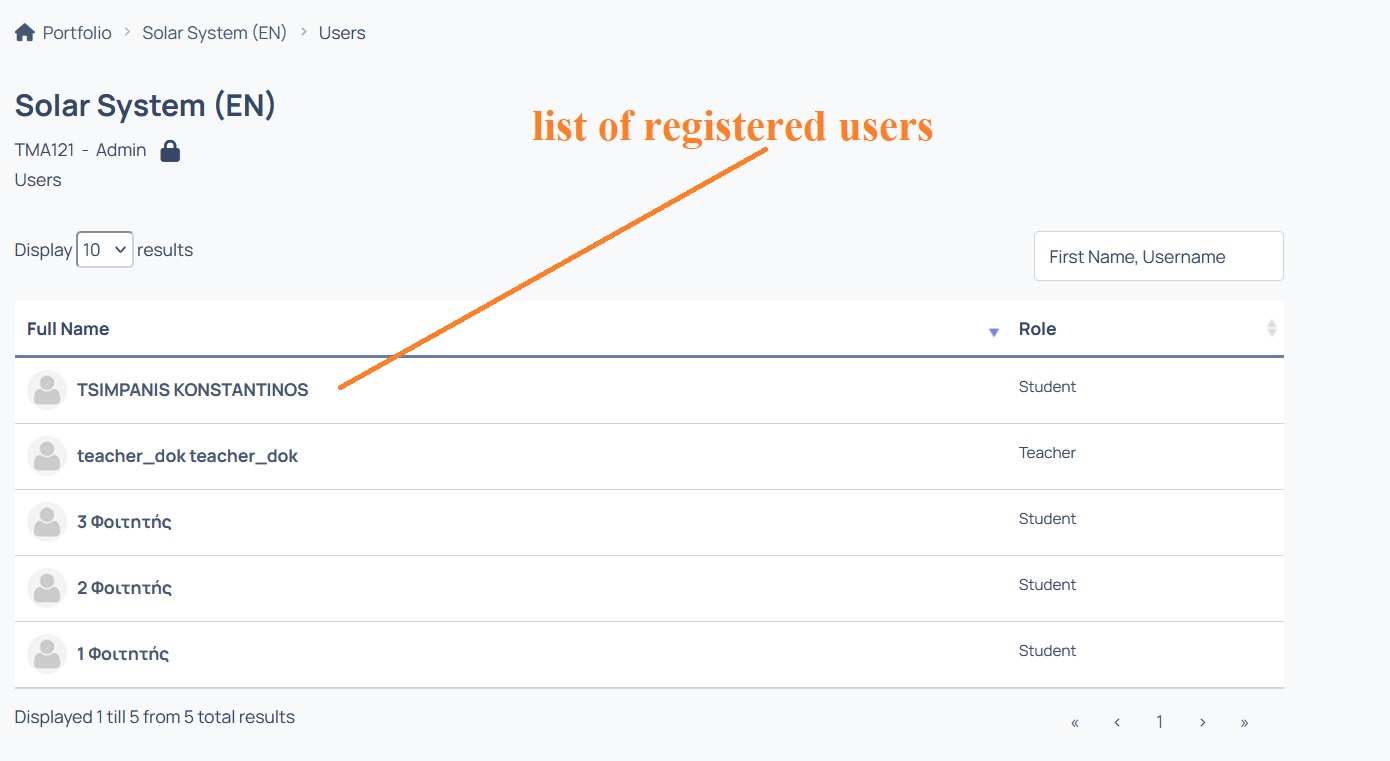Click the First Name, Username search field
Viewport: 1390px width, 761px height.
coord(1159,257)
